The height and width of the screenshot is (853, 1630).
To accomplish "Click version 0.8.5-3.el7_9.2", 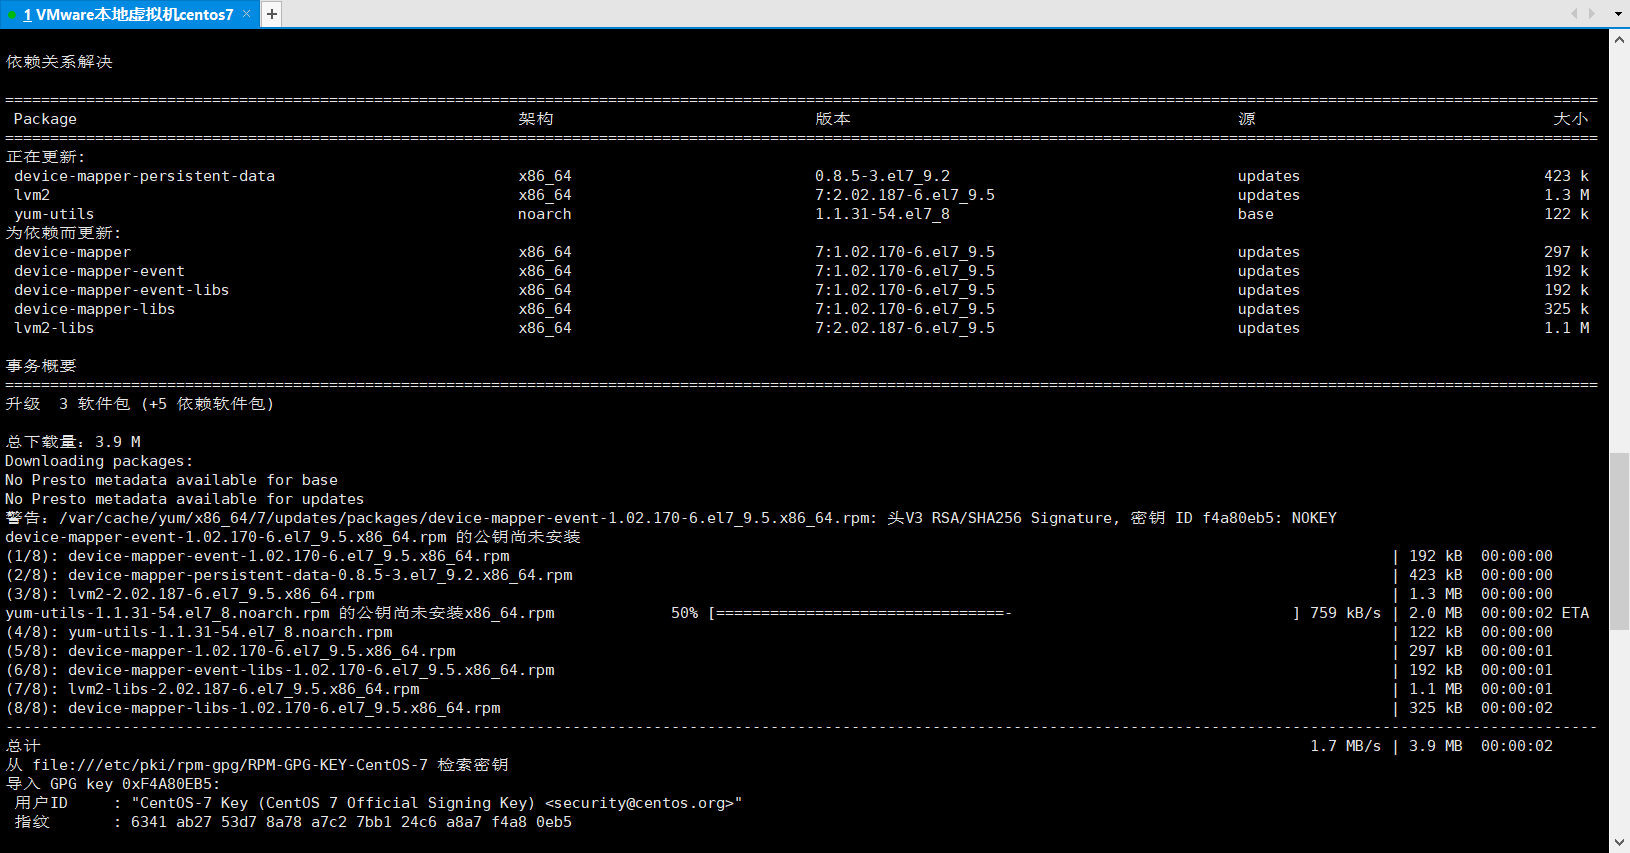I will click(883, 176).
